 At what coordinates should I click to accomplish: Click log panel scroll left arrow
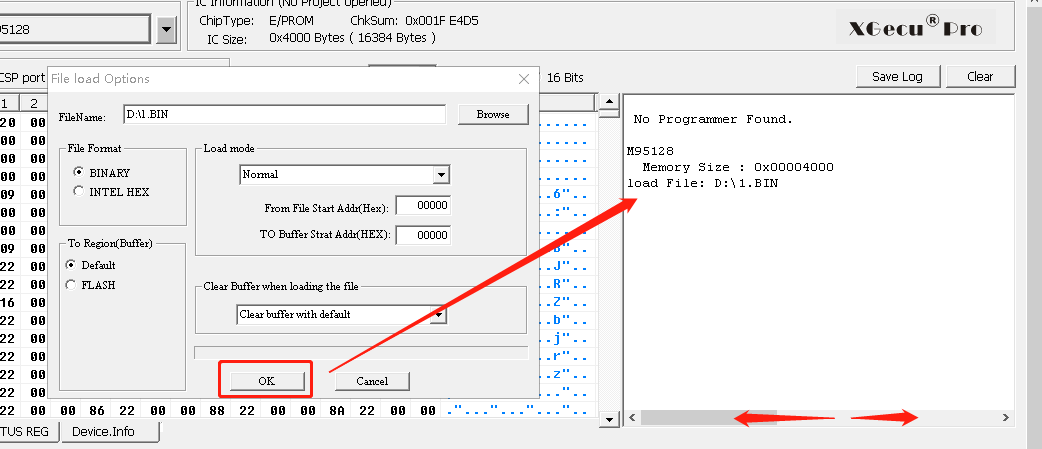632,418
